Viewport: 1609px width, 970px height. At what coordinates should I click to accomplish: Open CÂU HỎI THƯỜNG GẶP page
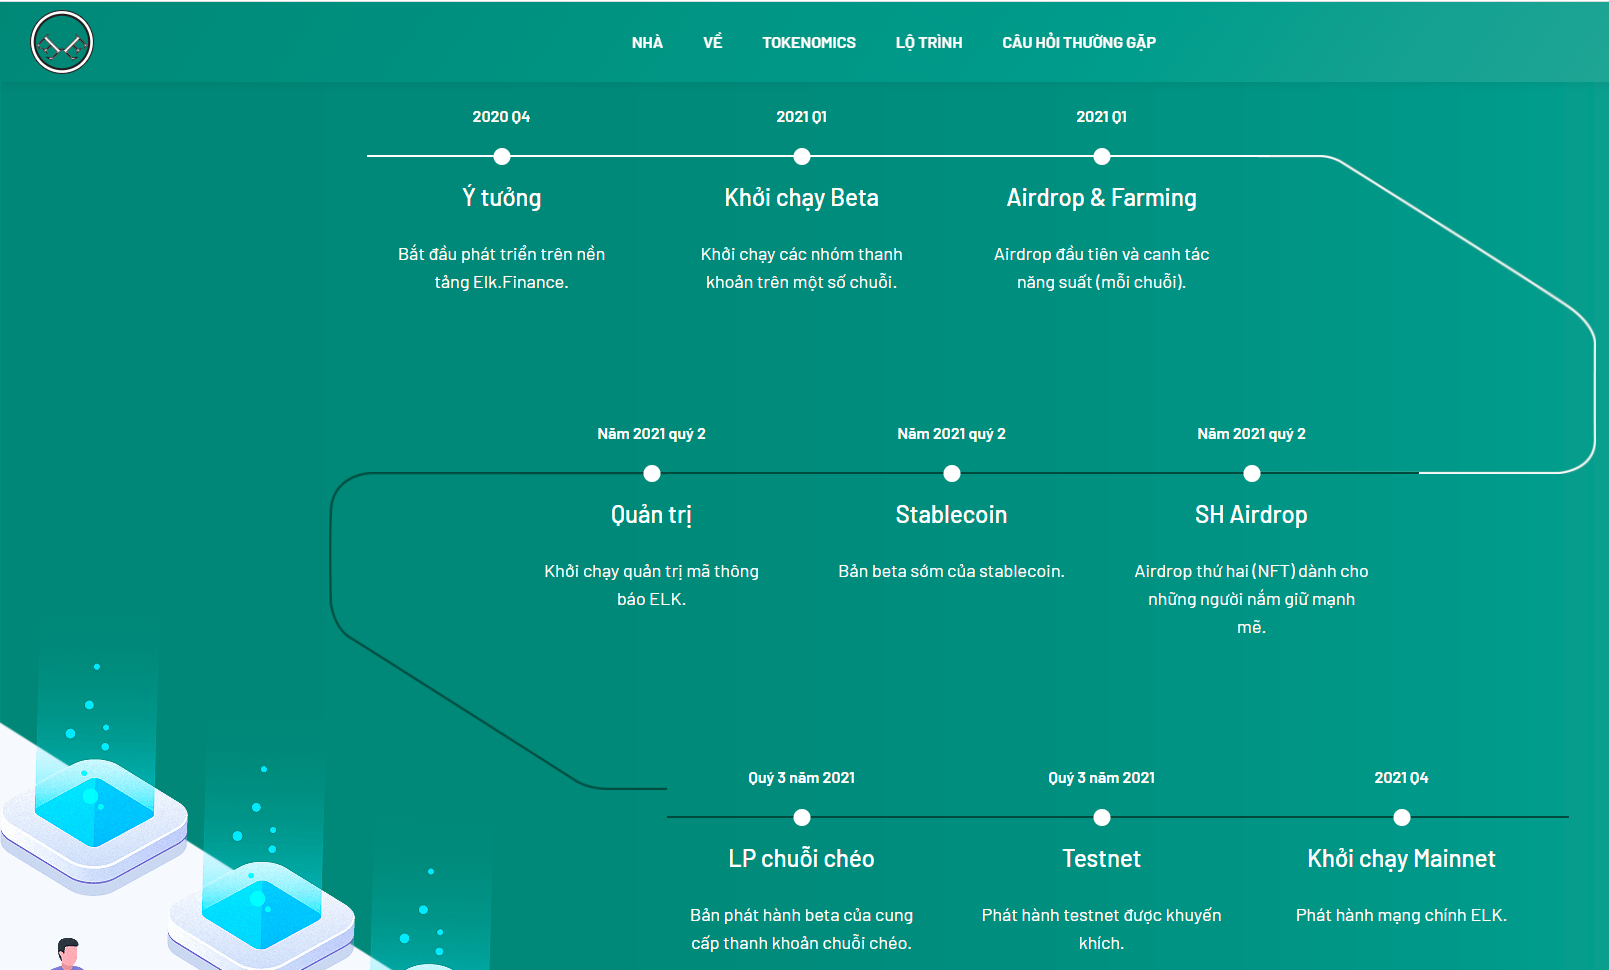tap(1078, 43)
